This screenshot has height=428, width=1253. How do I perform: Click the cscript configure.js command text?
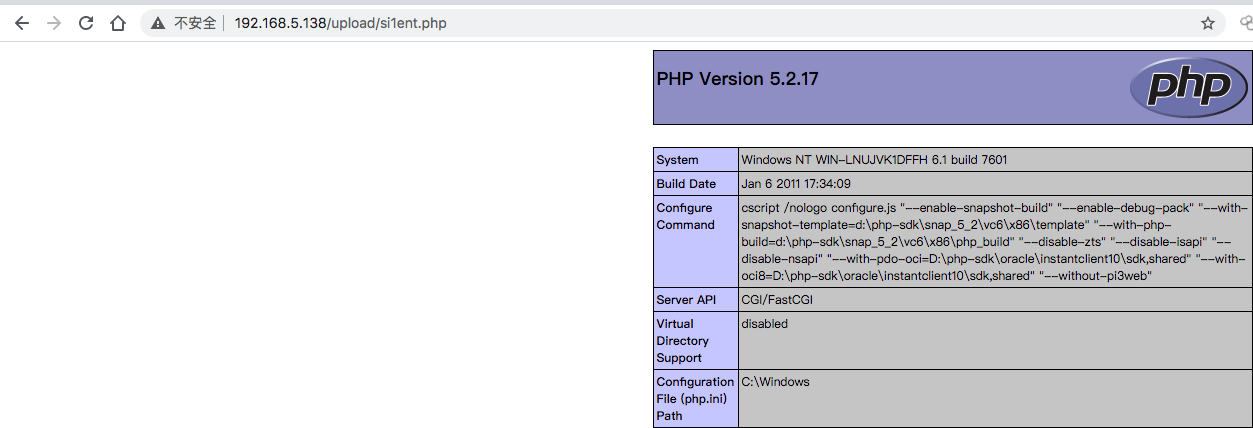[x=994, y=242]
